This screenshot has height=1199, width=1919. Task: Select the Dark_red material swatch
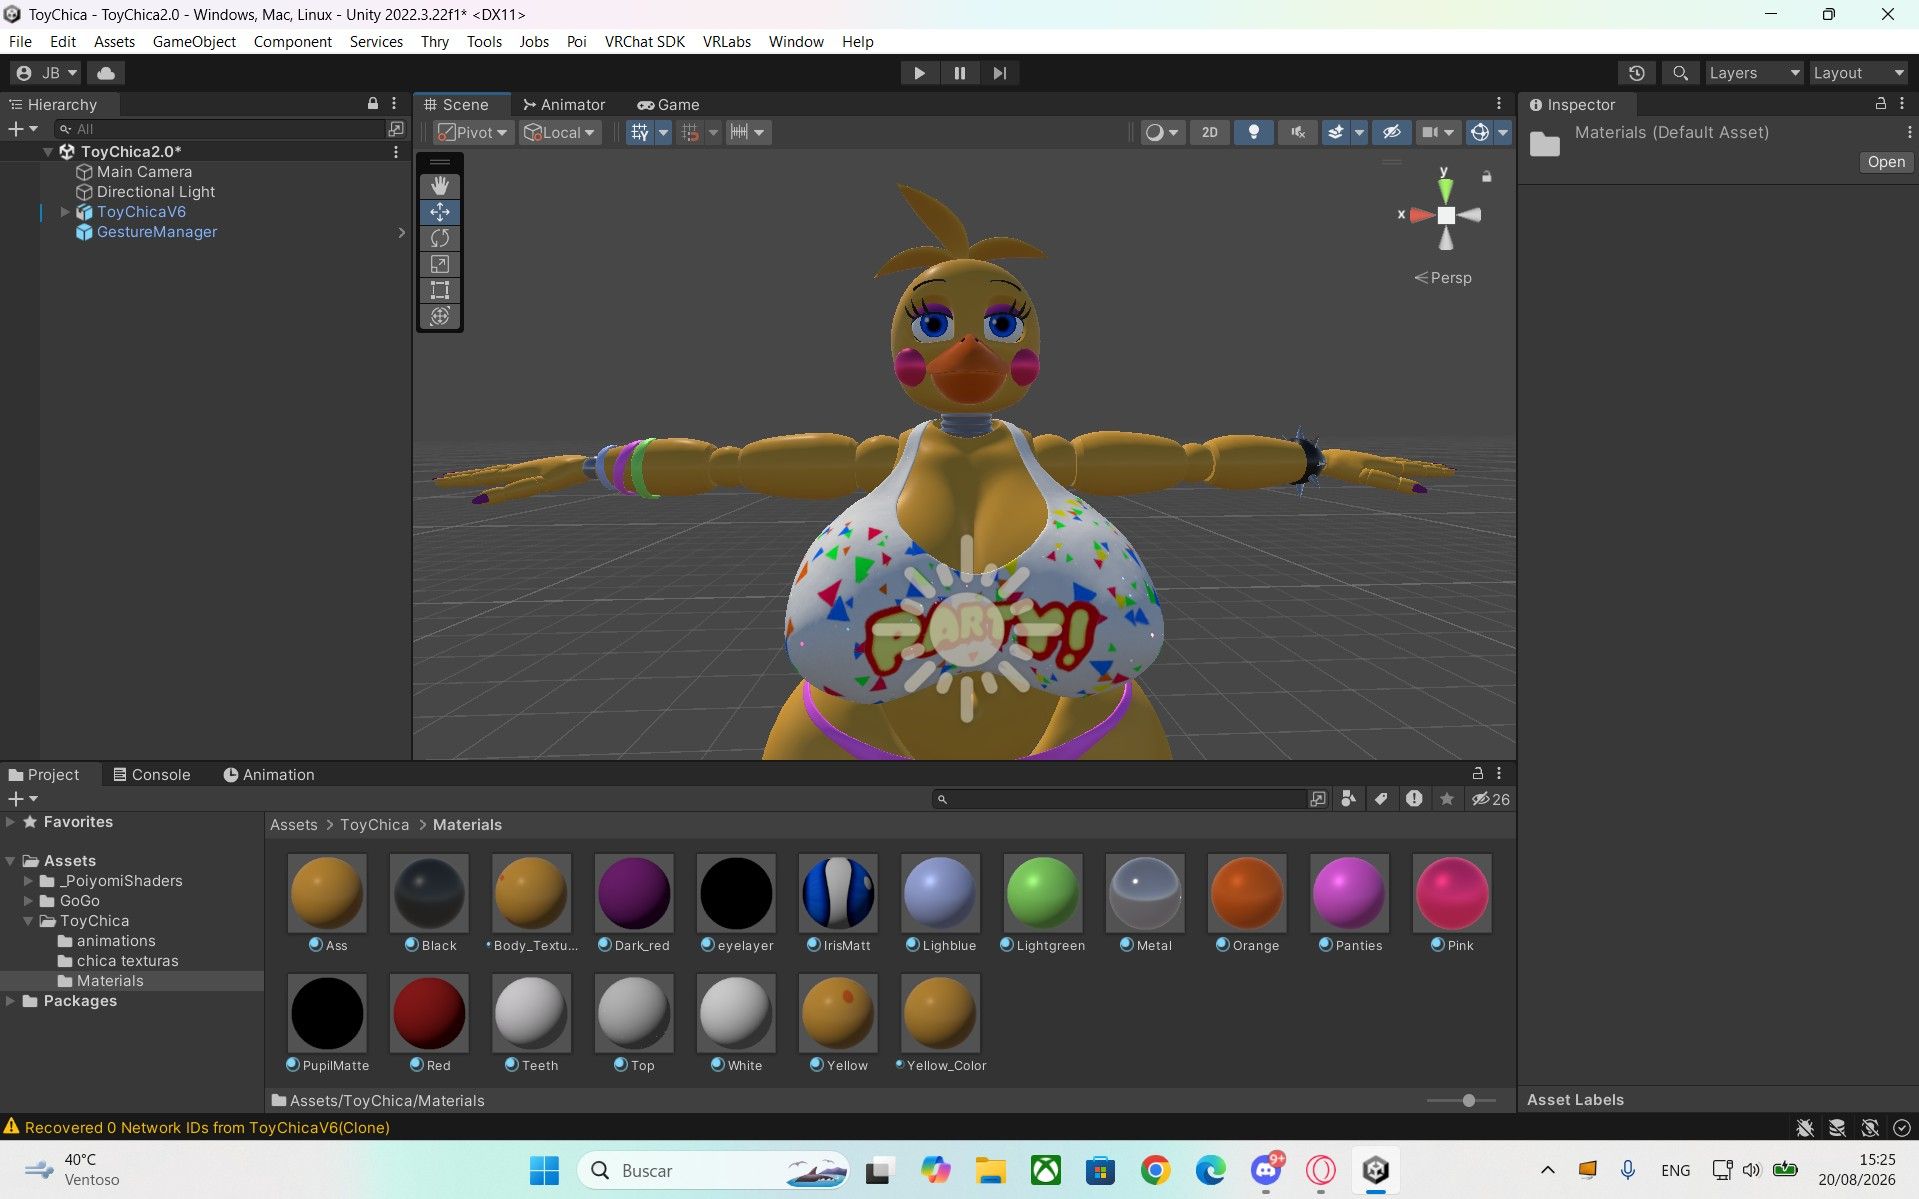(x=634, y=893)
